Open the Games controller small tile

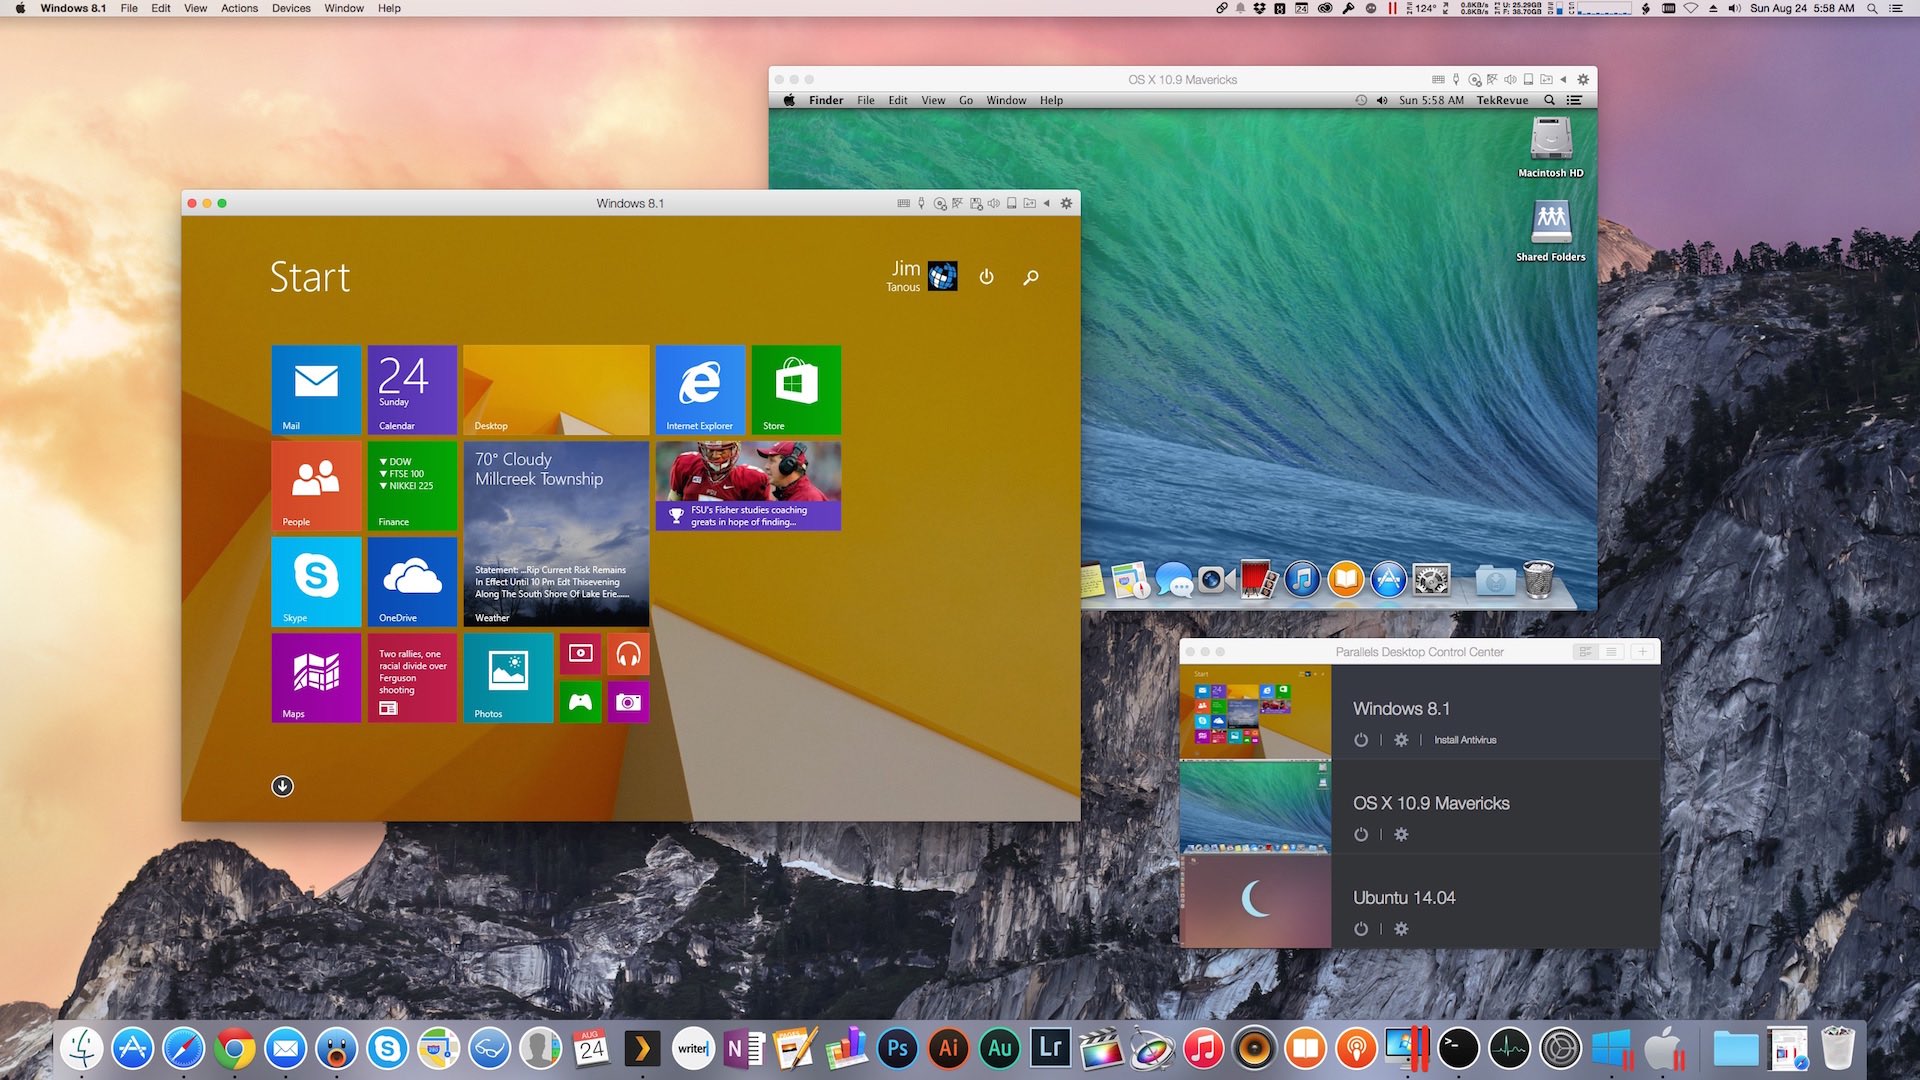(x=580, y=702)
